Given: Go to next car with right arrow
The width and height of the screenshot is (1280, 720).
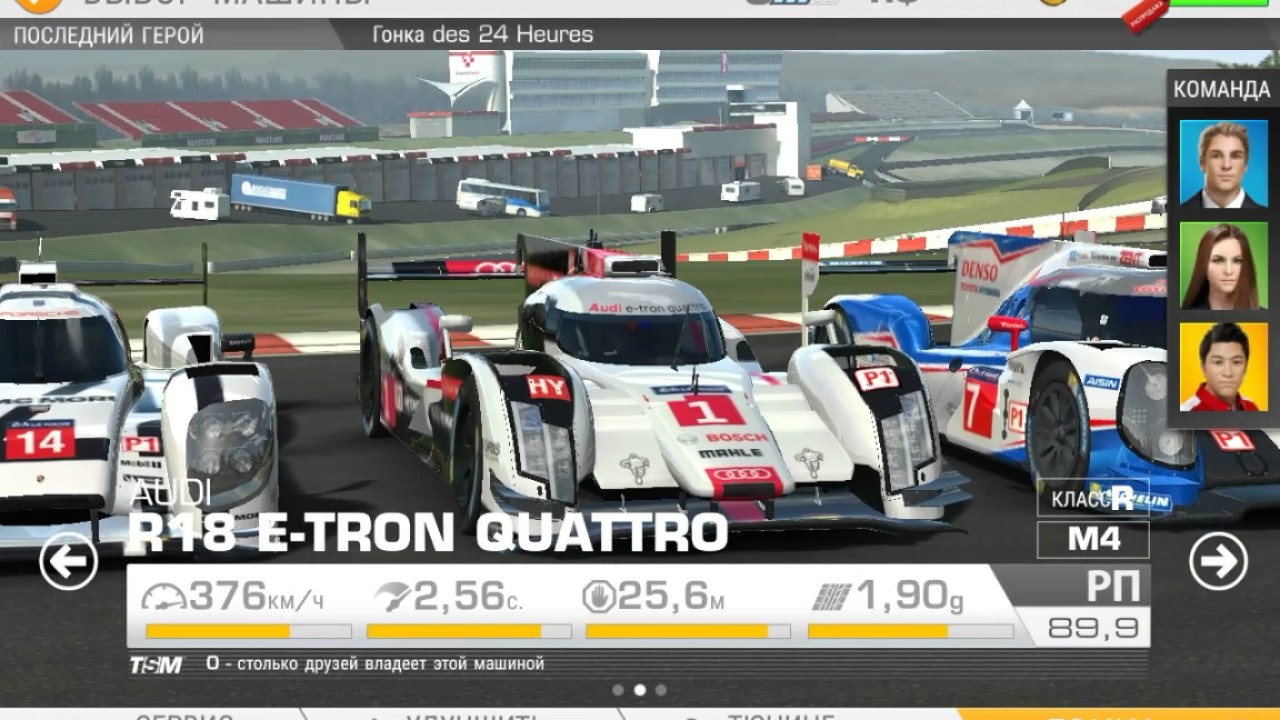Looking at the screenshot, I should pyautogui.click(x=1218, y=561).
